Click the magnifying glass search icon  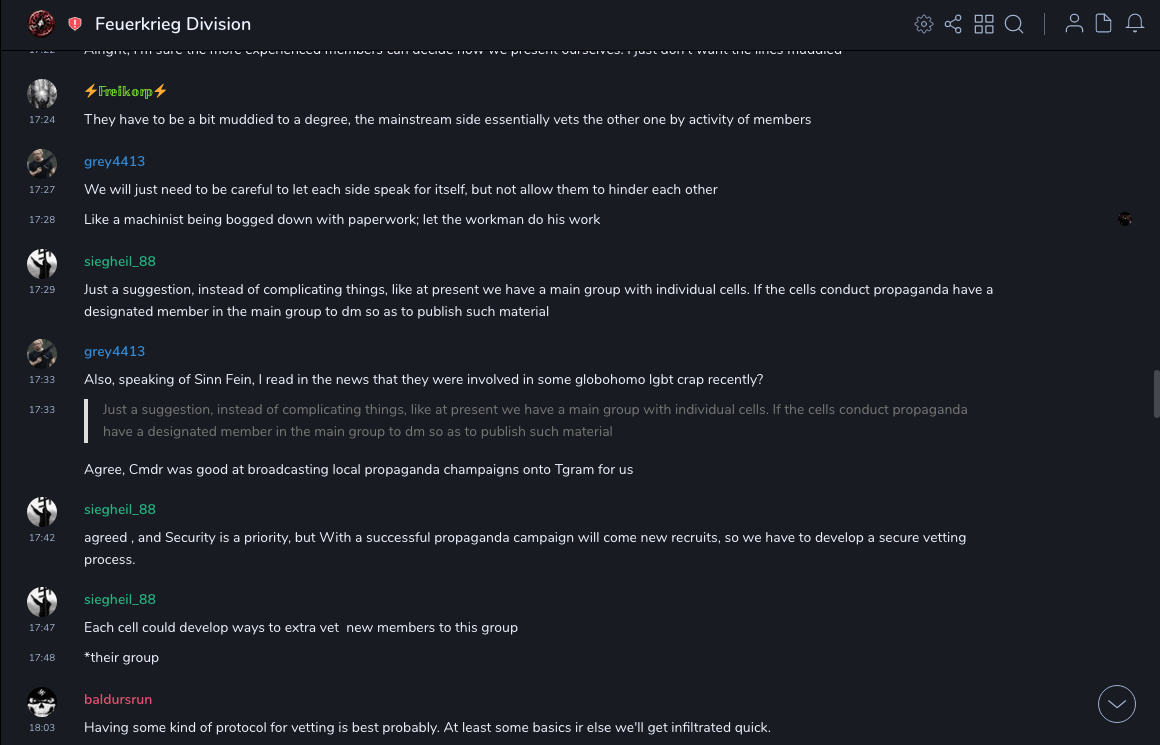coord(1014,24)
